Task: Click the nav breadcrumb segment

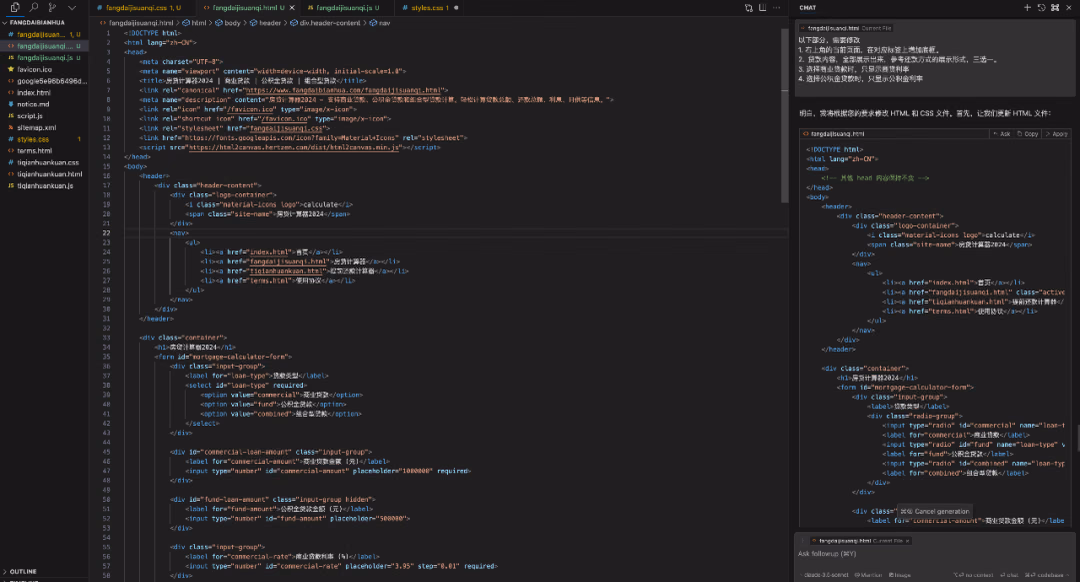Action: click(x=380, y=23)
